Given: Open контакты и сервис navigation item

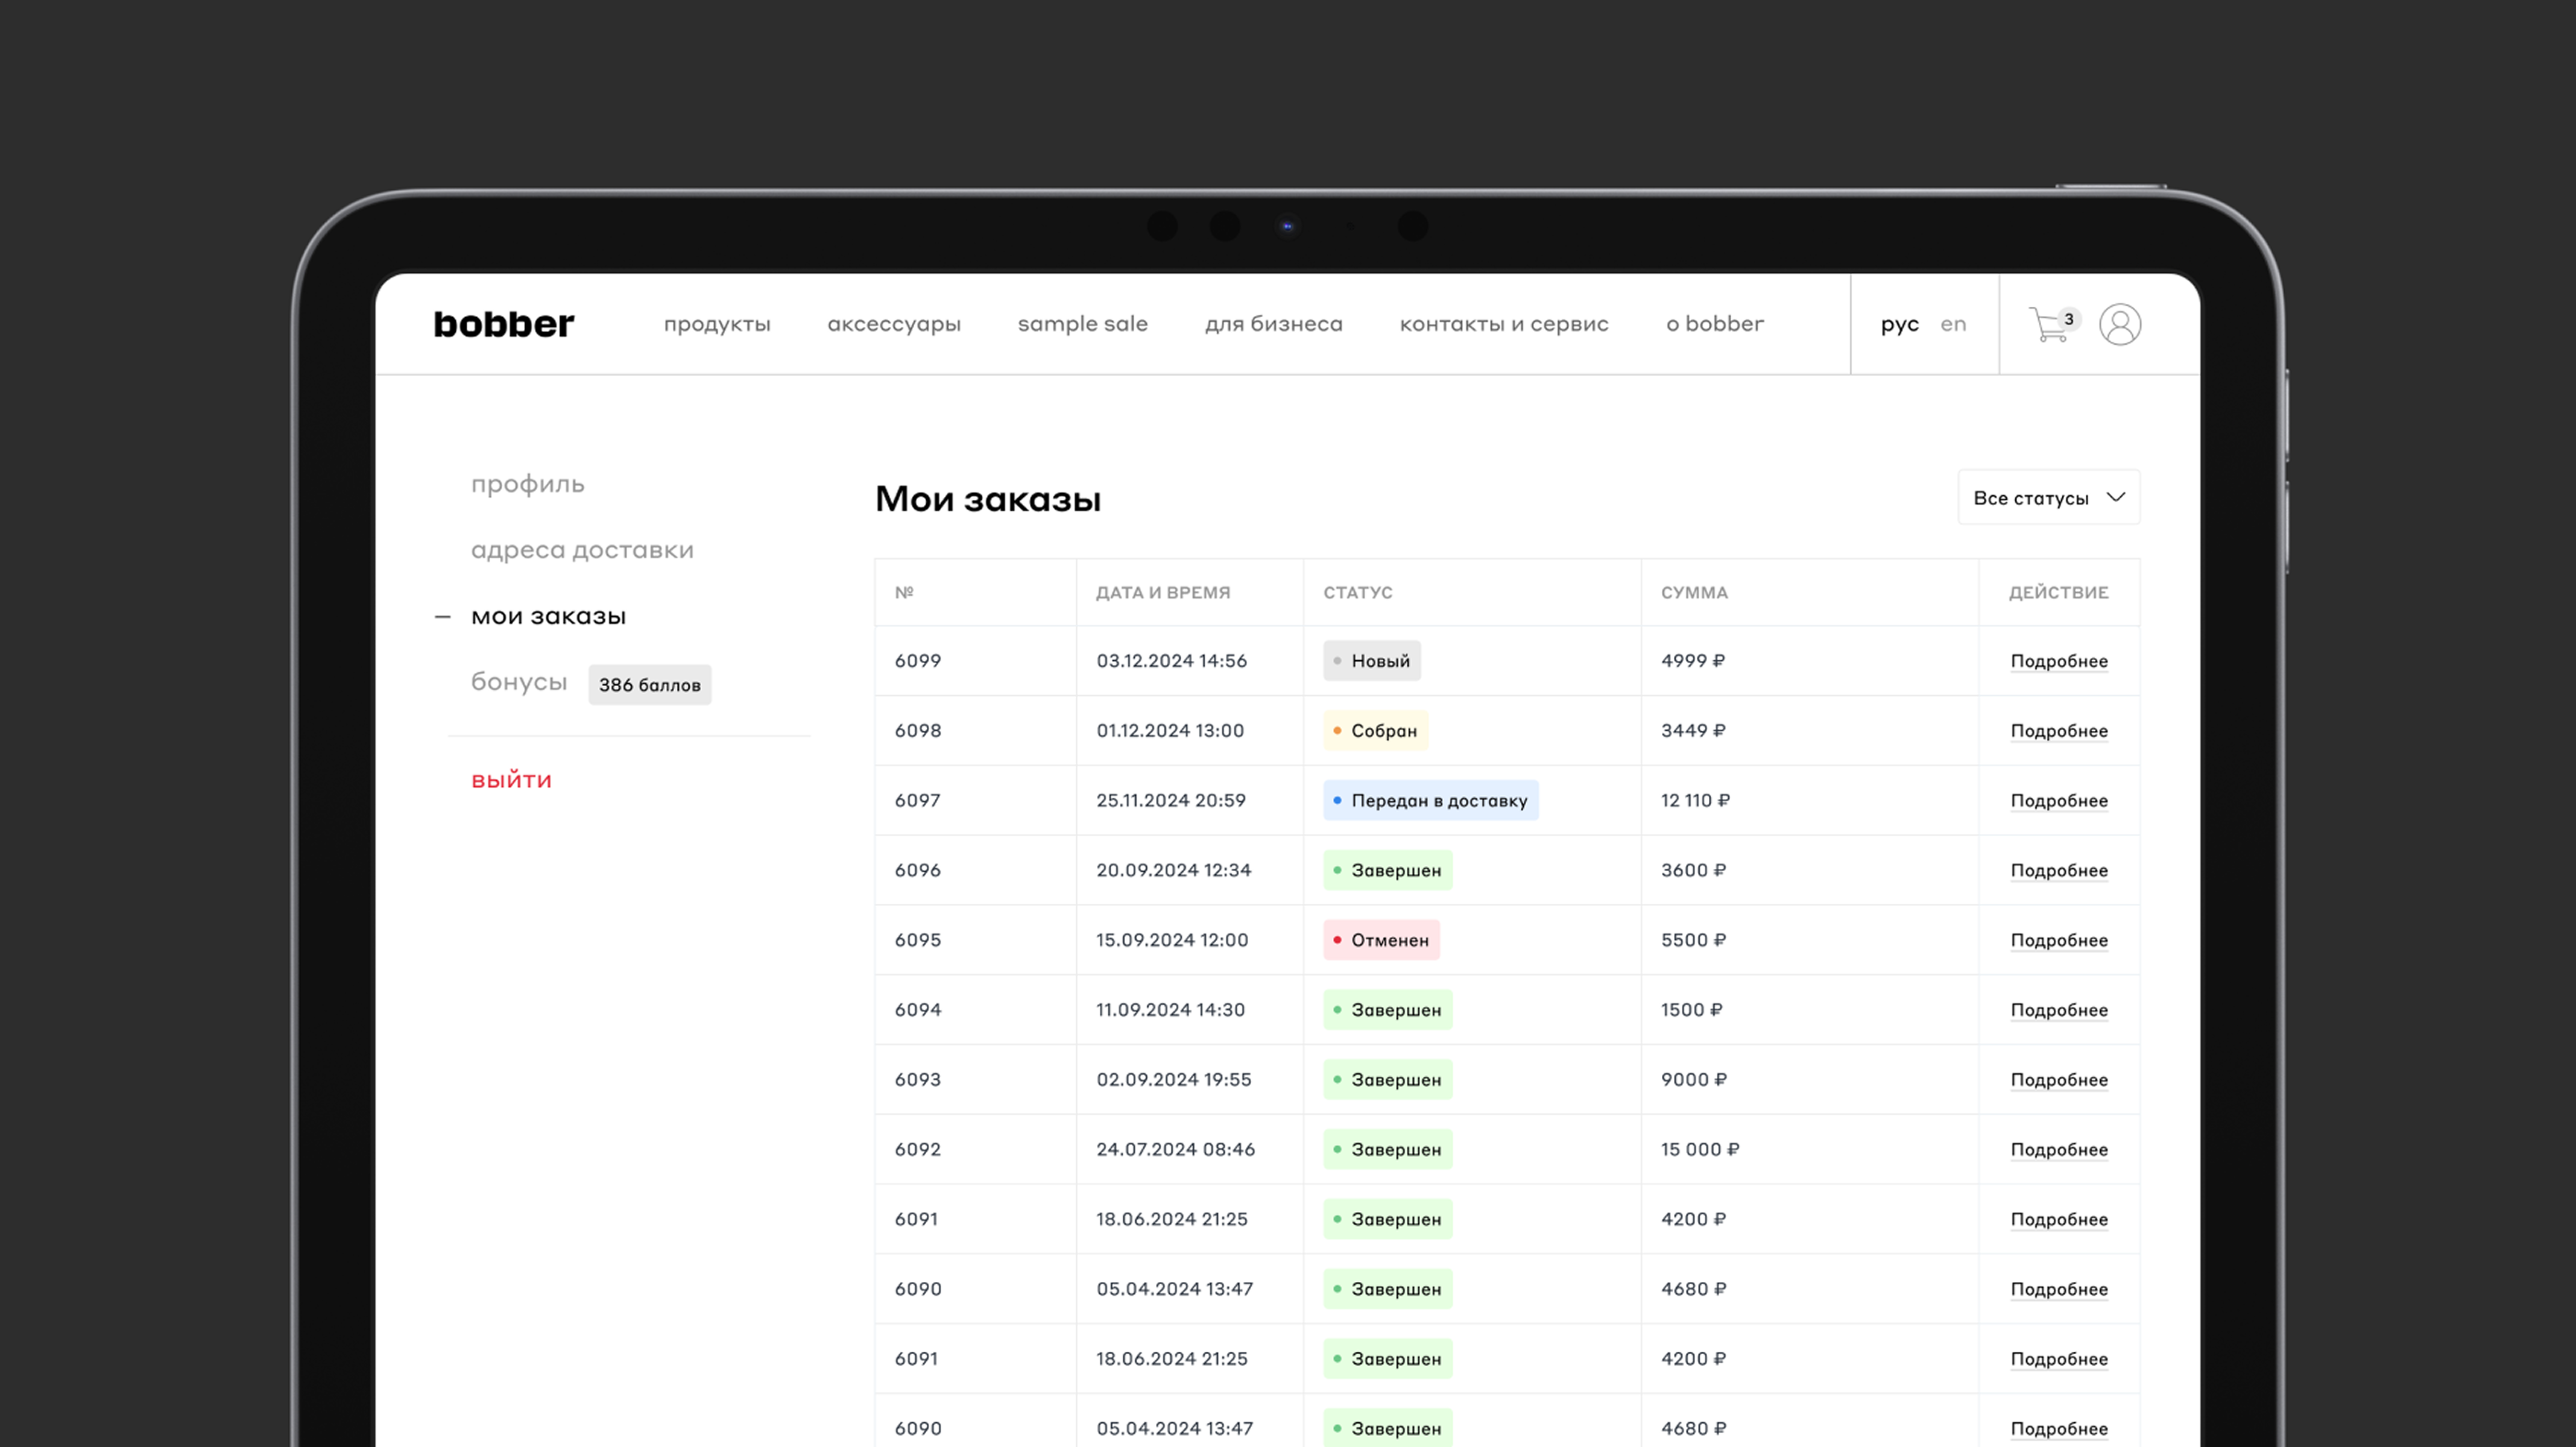Looking at the screenshot, I should [1504, 324].
